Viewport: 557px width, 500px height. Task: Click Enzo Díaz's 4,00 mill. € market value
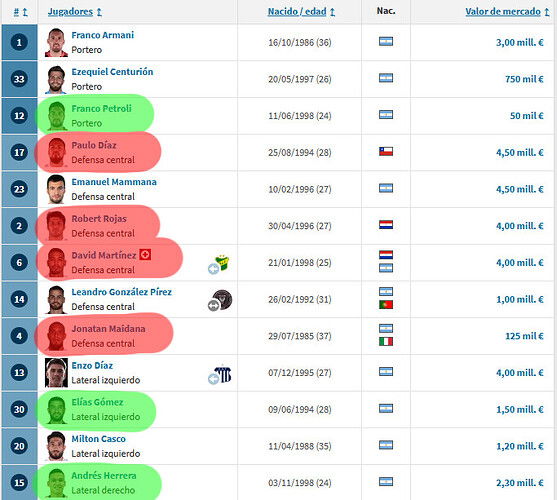520,373
